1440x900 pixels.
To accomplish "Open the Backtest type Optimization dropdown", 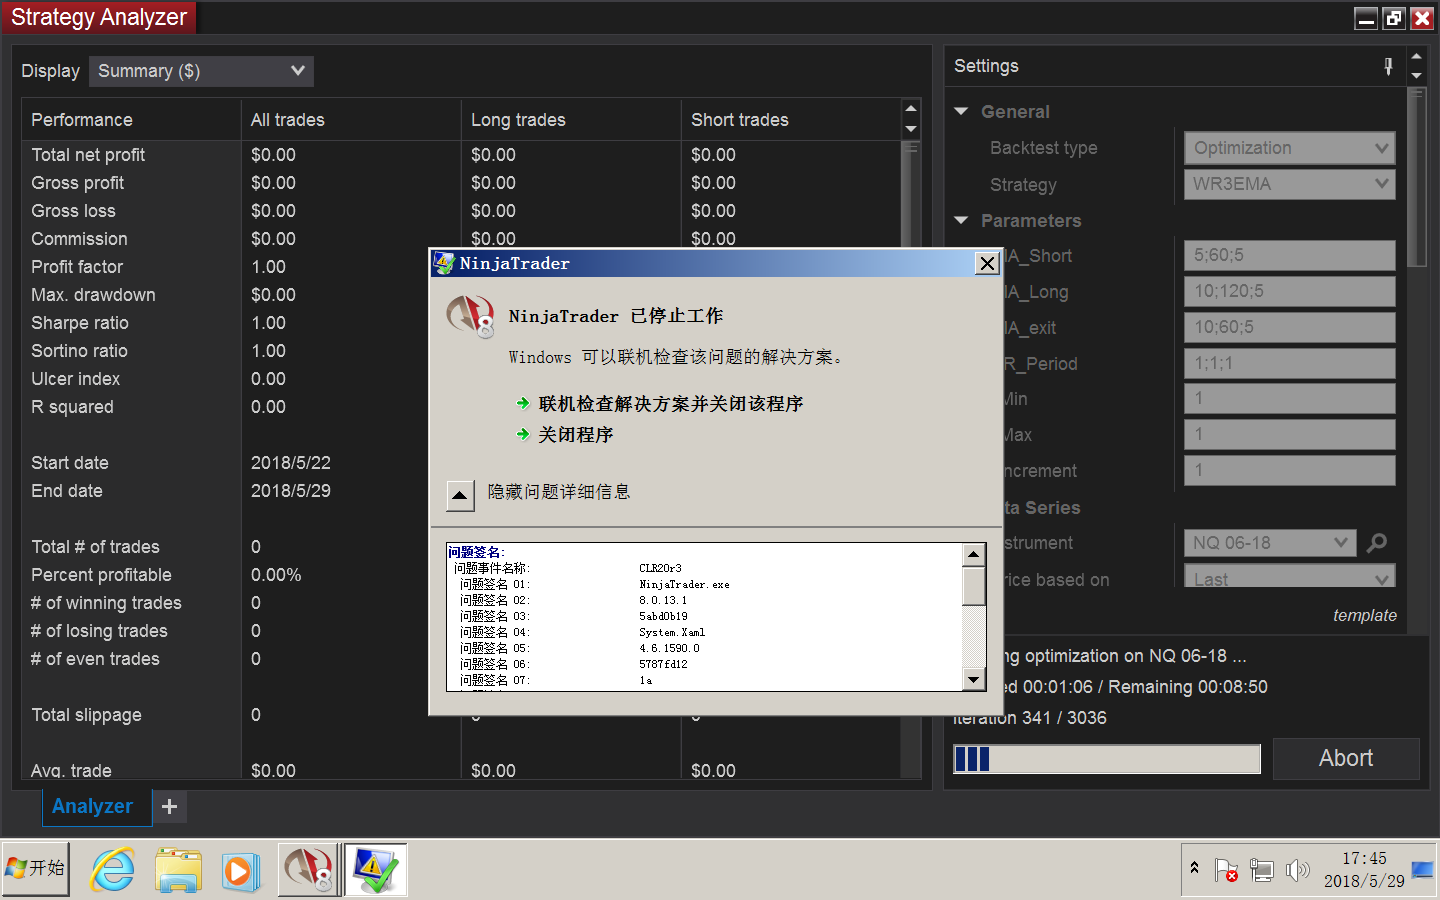I will (x=1289, y=148).
